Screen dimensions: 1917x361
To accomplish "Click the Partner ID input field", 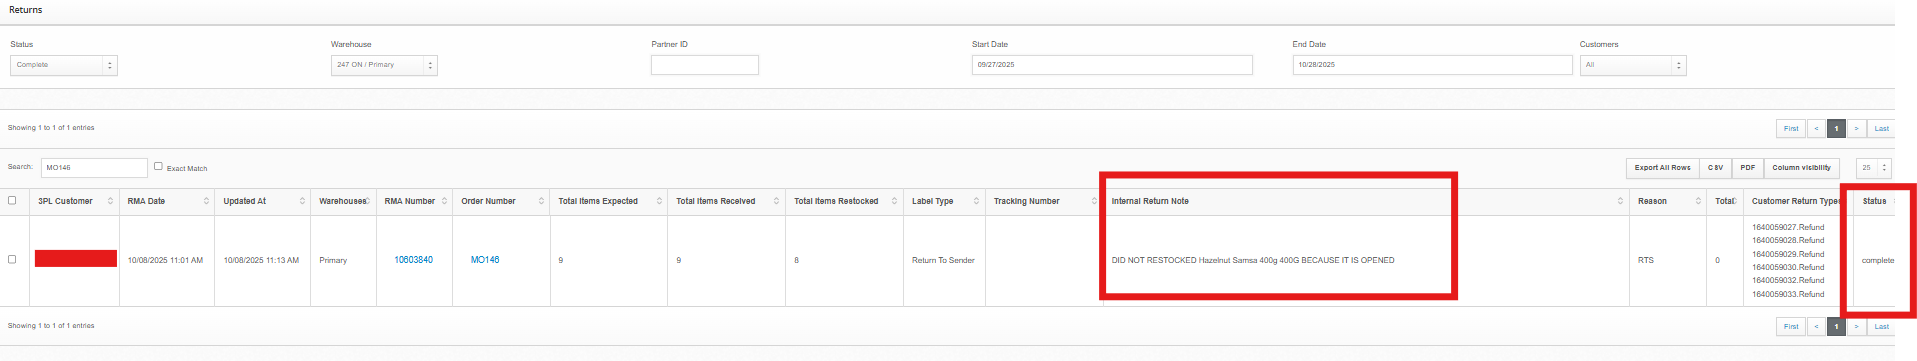I will click(x=705, y=65).
